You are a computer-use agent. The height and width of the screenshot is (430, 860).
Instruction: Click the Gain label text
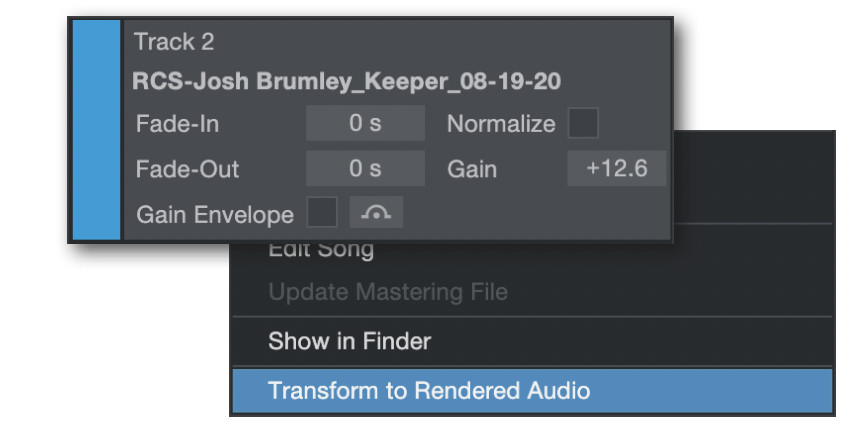pyautogui.click(x=472, y=169)
